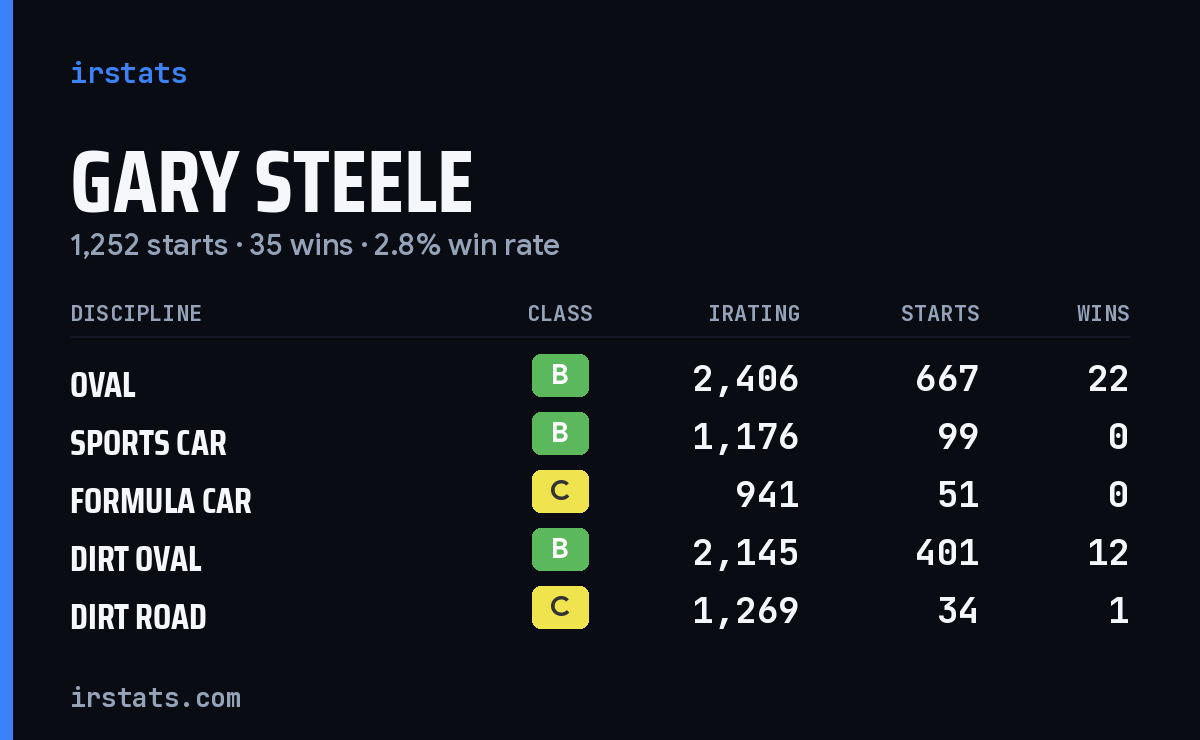
Task: Click the 1,252 starts summary line
Action: [x=315, y=245]
